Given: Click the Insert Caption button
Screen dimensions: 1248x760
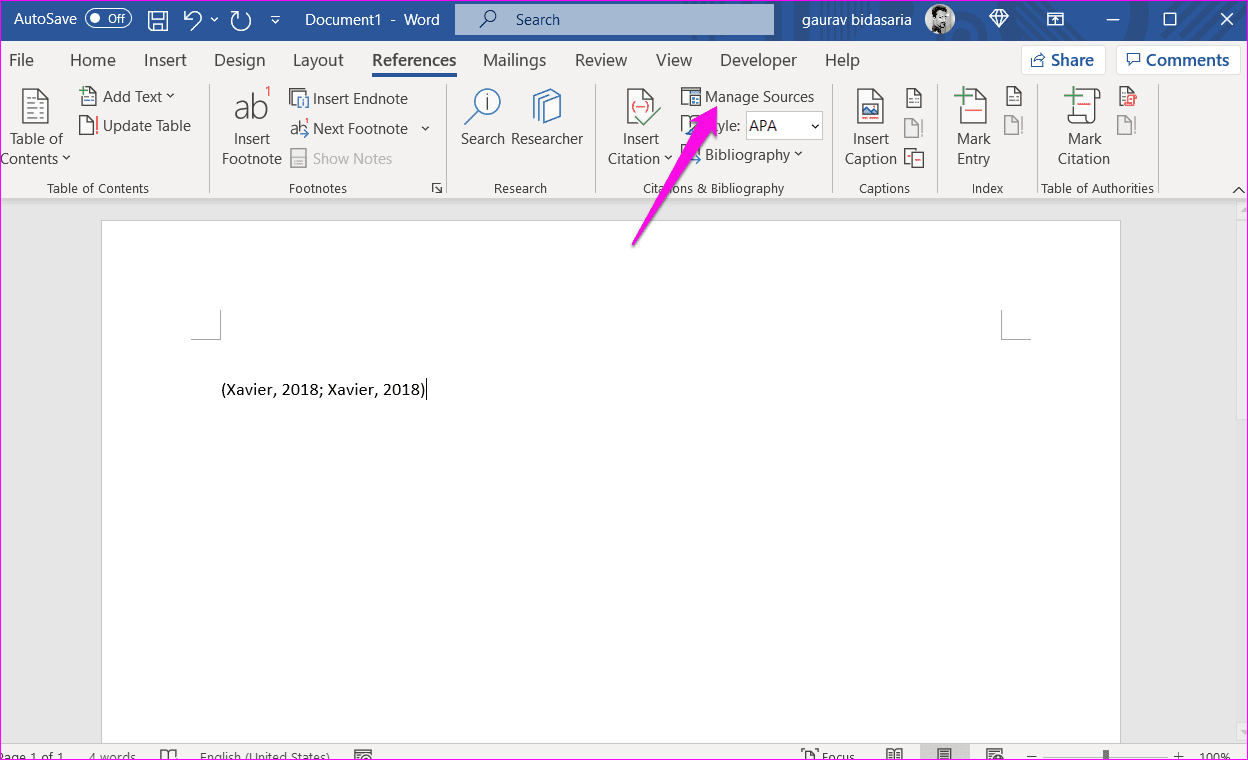Looking at the screenshot, I should pos(871,127).
